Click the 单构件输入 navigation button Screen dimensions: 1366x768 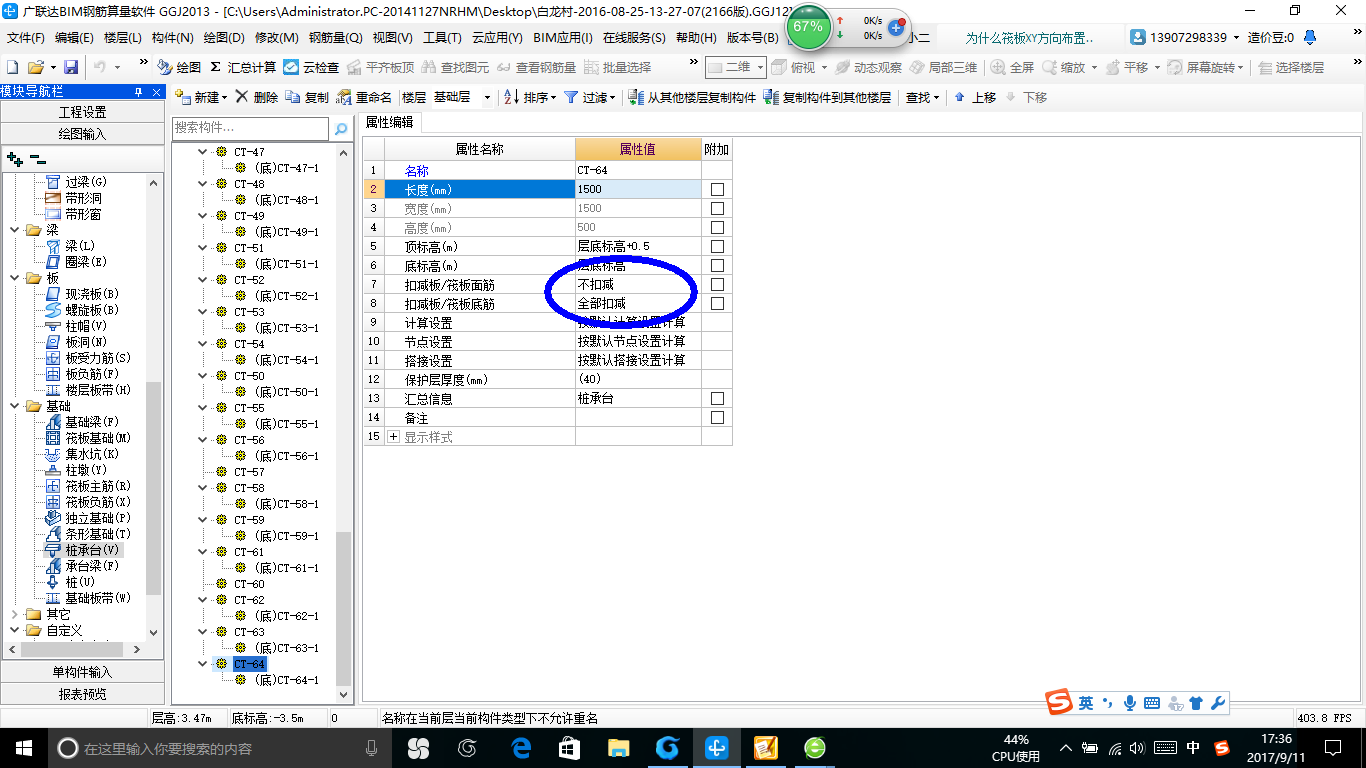tap(82, 672)
